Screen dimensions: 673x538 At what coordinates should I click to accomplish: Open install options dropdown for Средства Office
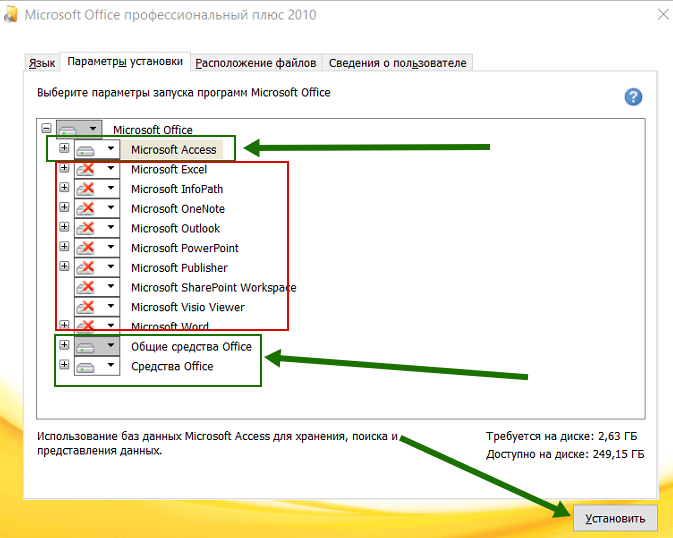[111, 365]
